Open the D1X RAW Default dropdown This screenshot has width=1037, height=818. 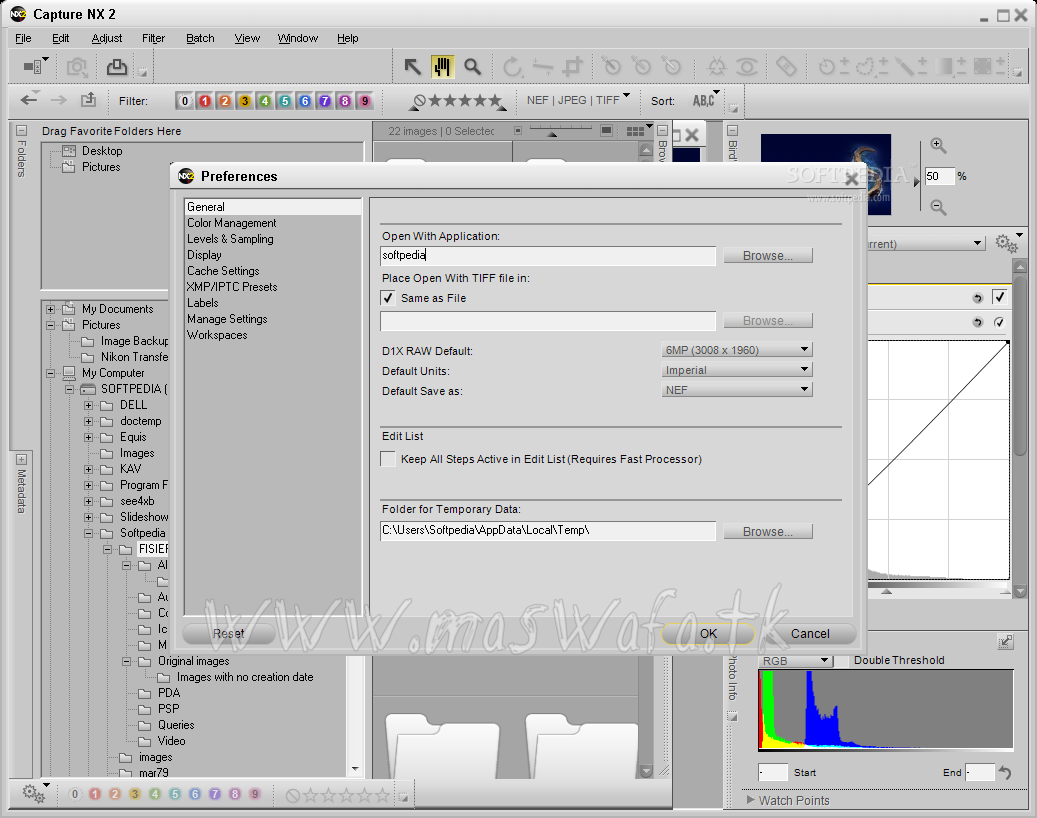coord(737,350)
